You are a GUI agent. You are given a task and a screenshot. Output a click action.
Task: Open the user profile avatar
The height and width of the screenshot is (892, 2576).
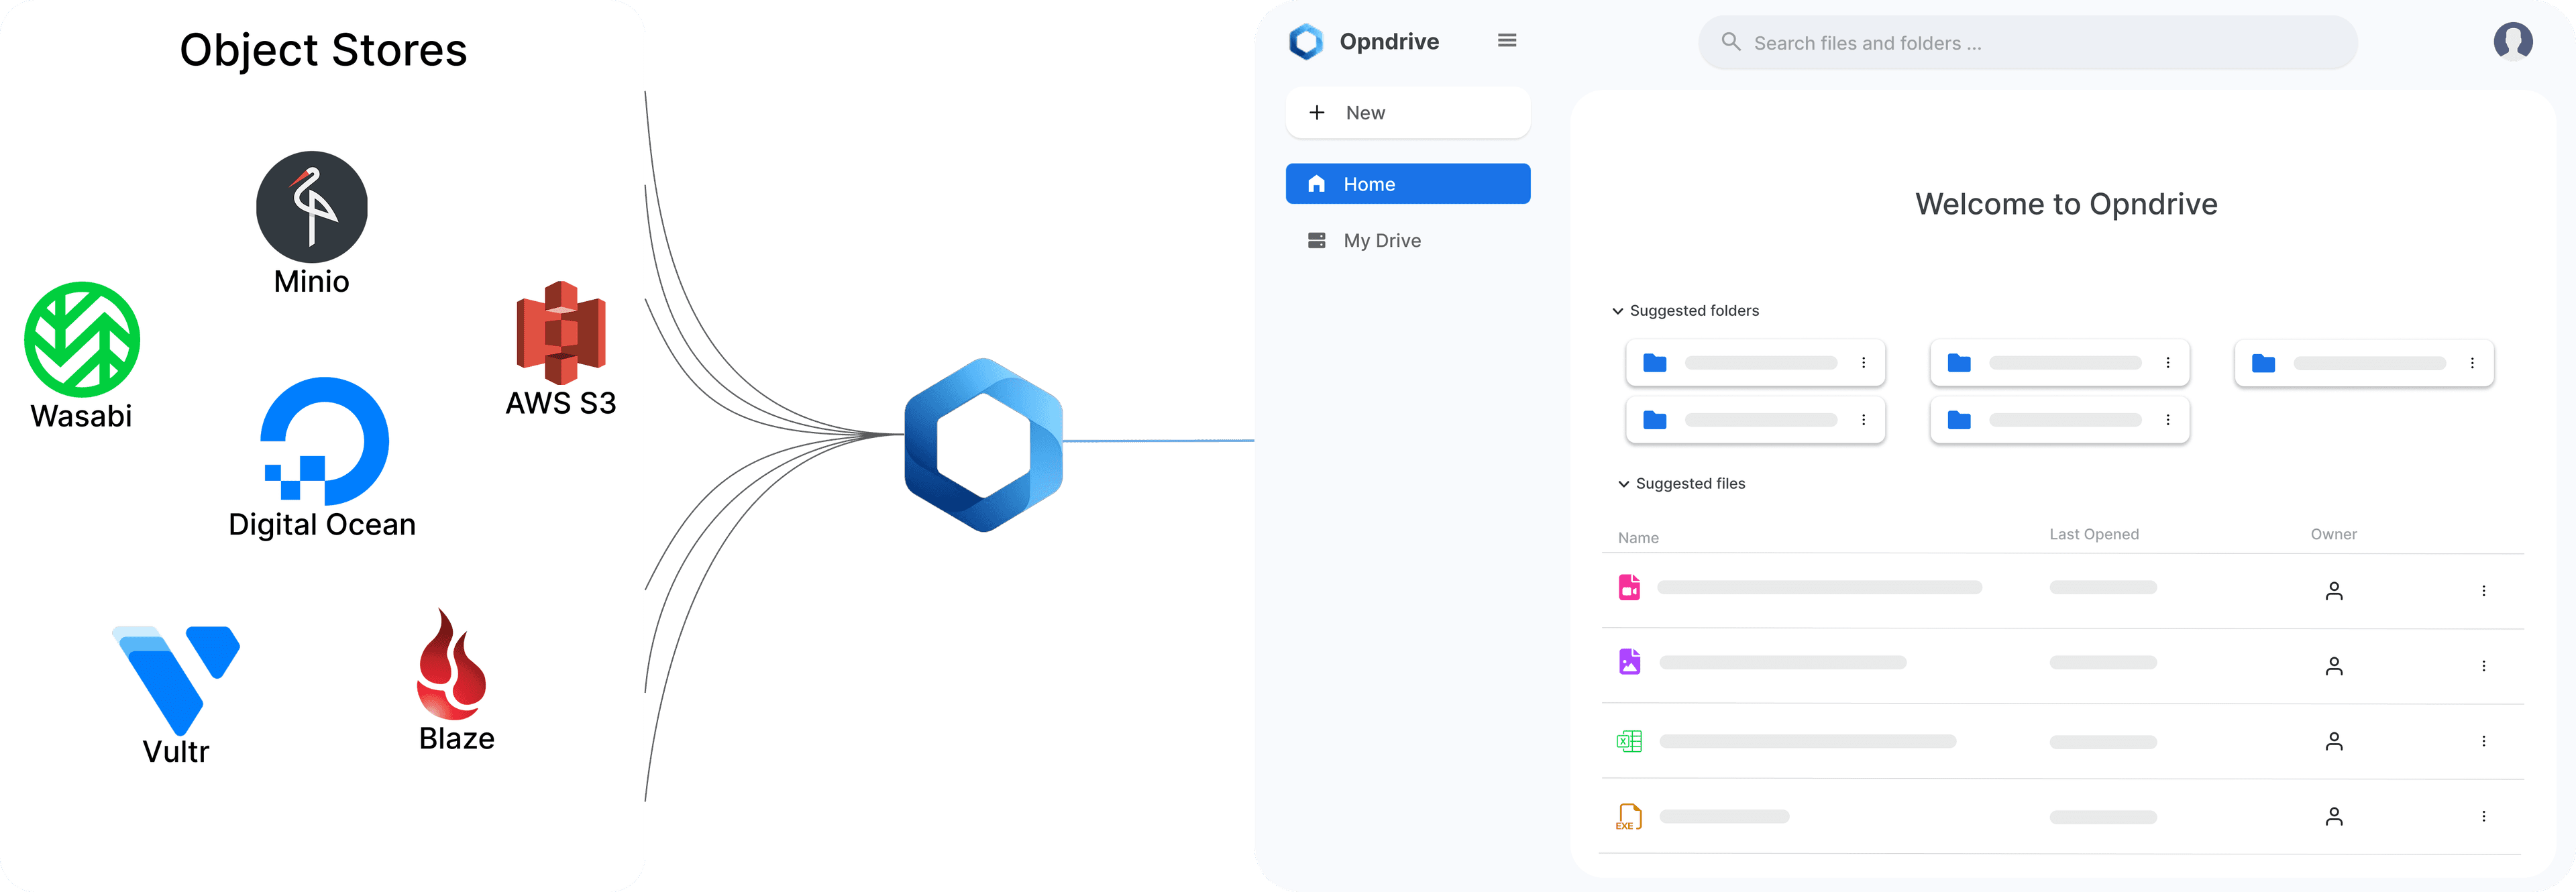point(2513,42)
